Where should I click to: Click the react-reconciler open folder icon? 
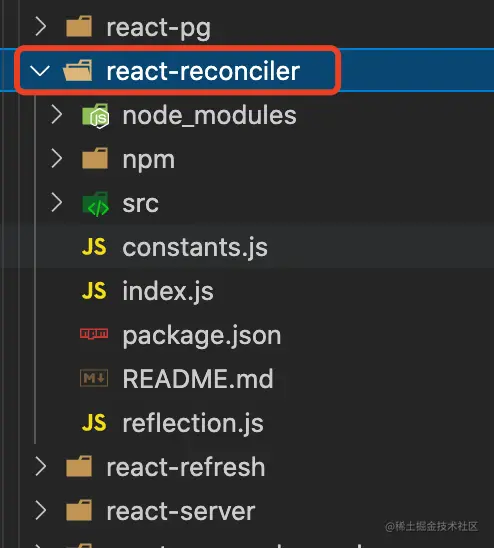coord(78,71)
